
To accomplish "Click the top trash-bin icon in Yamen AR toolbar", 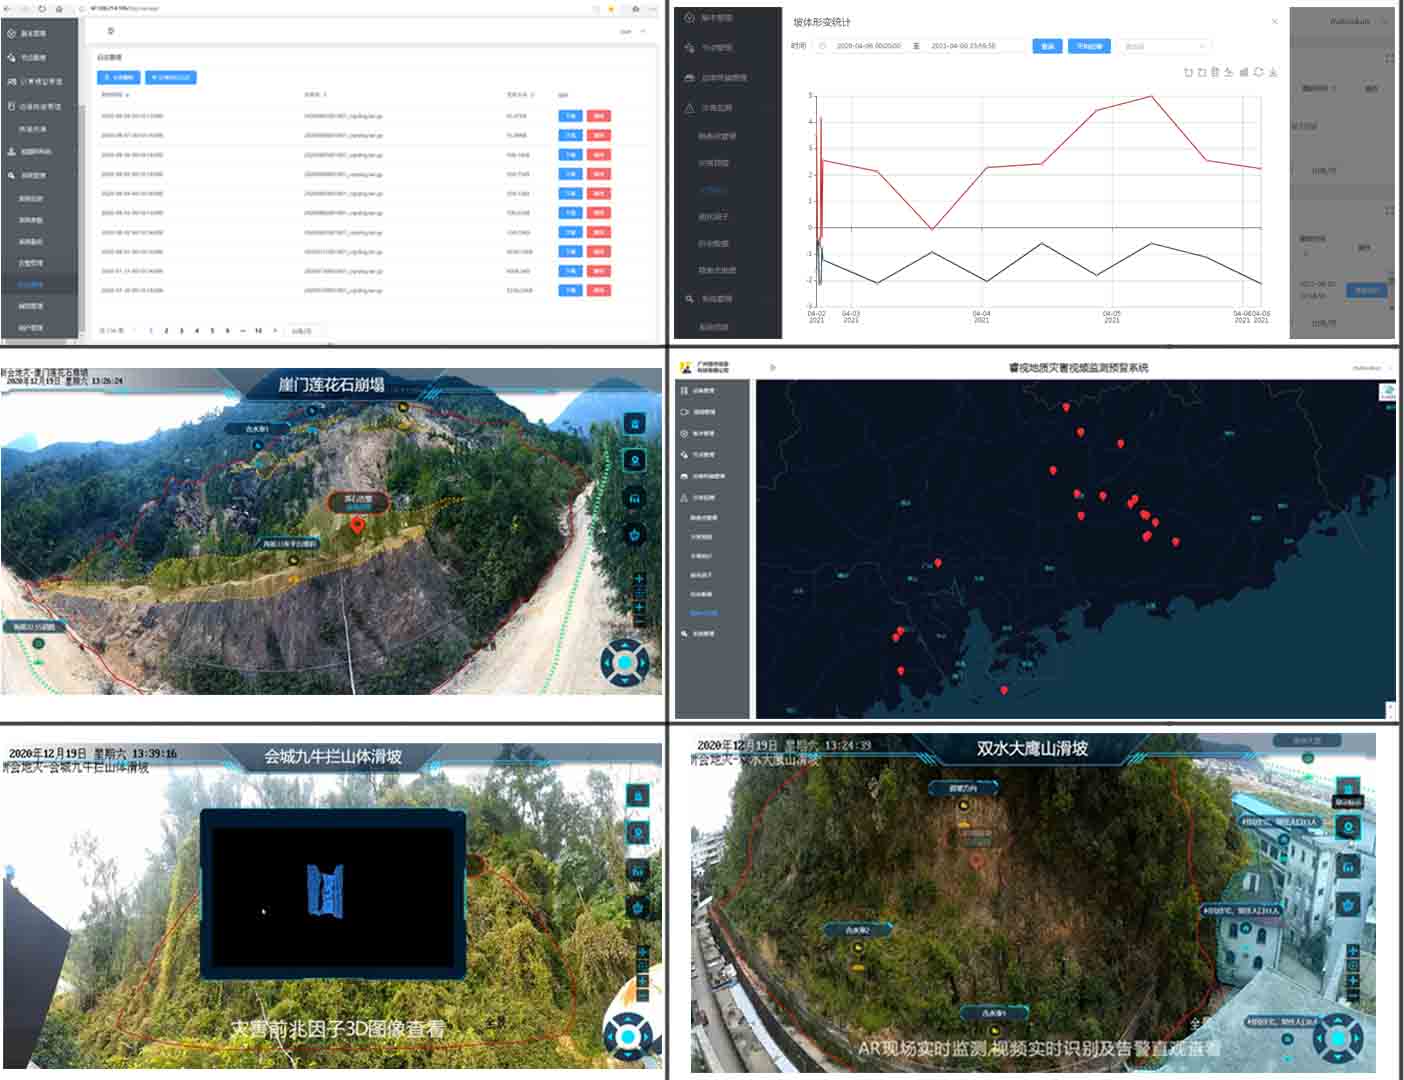I will click(x=634, y=424).
